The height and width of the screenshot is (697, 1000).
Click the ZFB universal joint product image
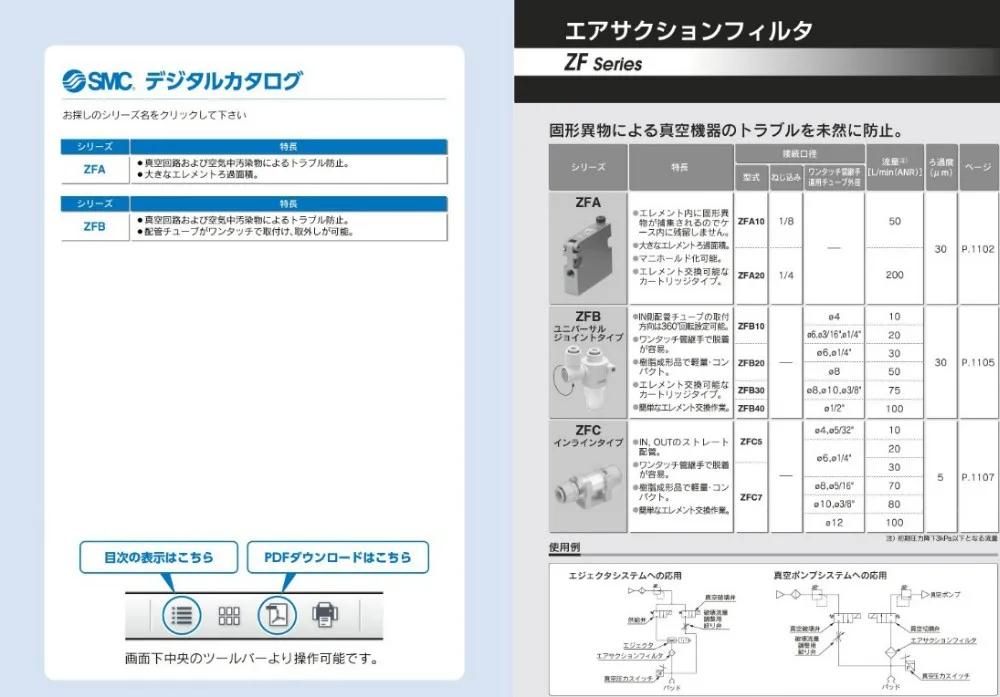585,378
